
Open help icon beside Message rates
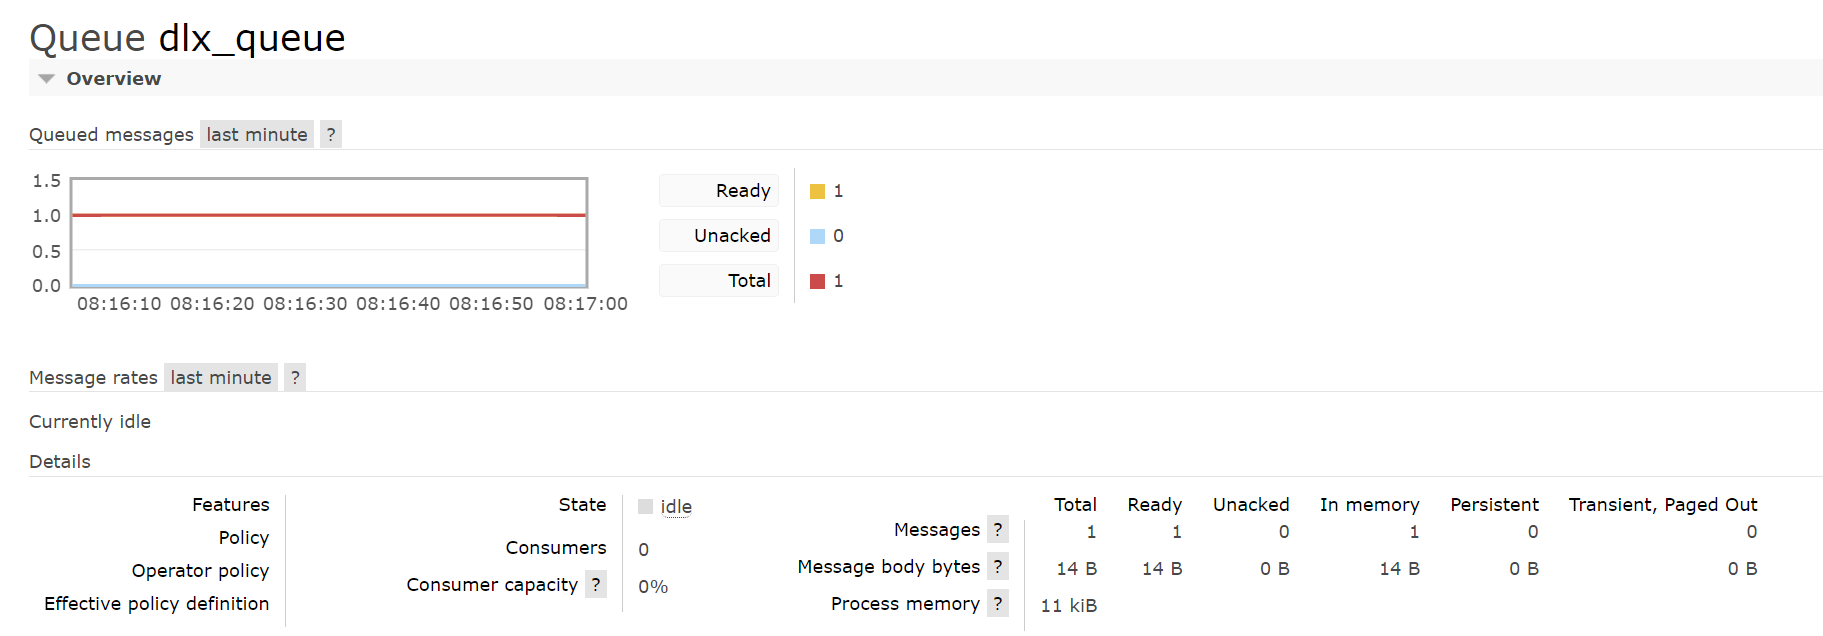click(295, 377)
